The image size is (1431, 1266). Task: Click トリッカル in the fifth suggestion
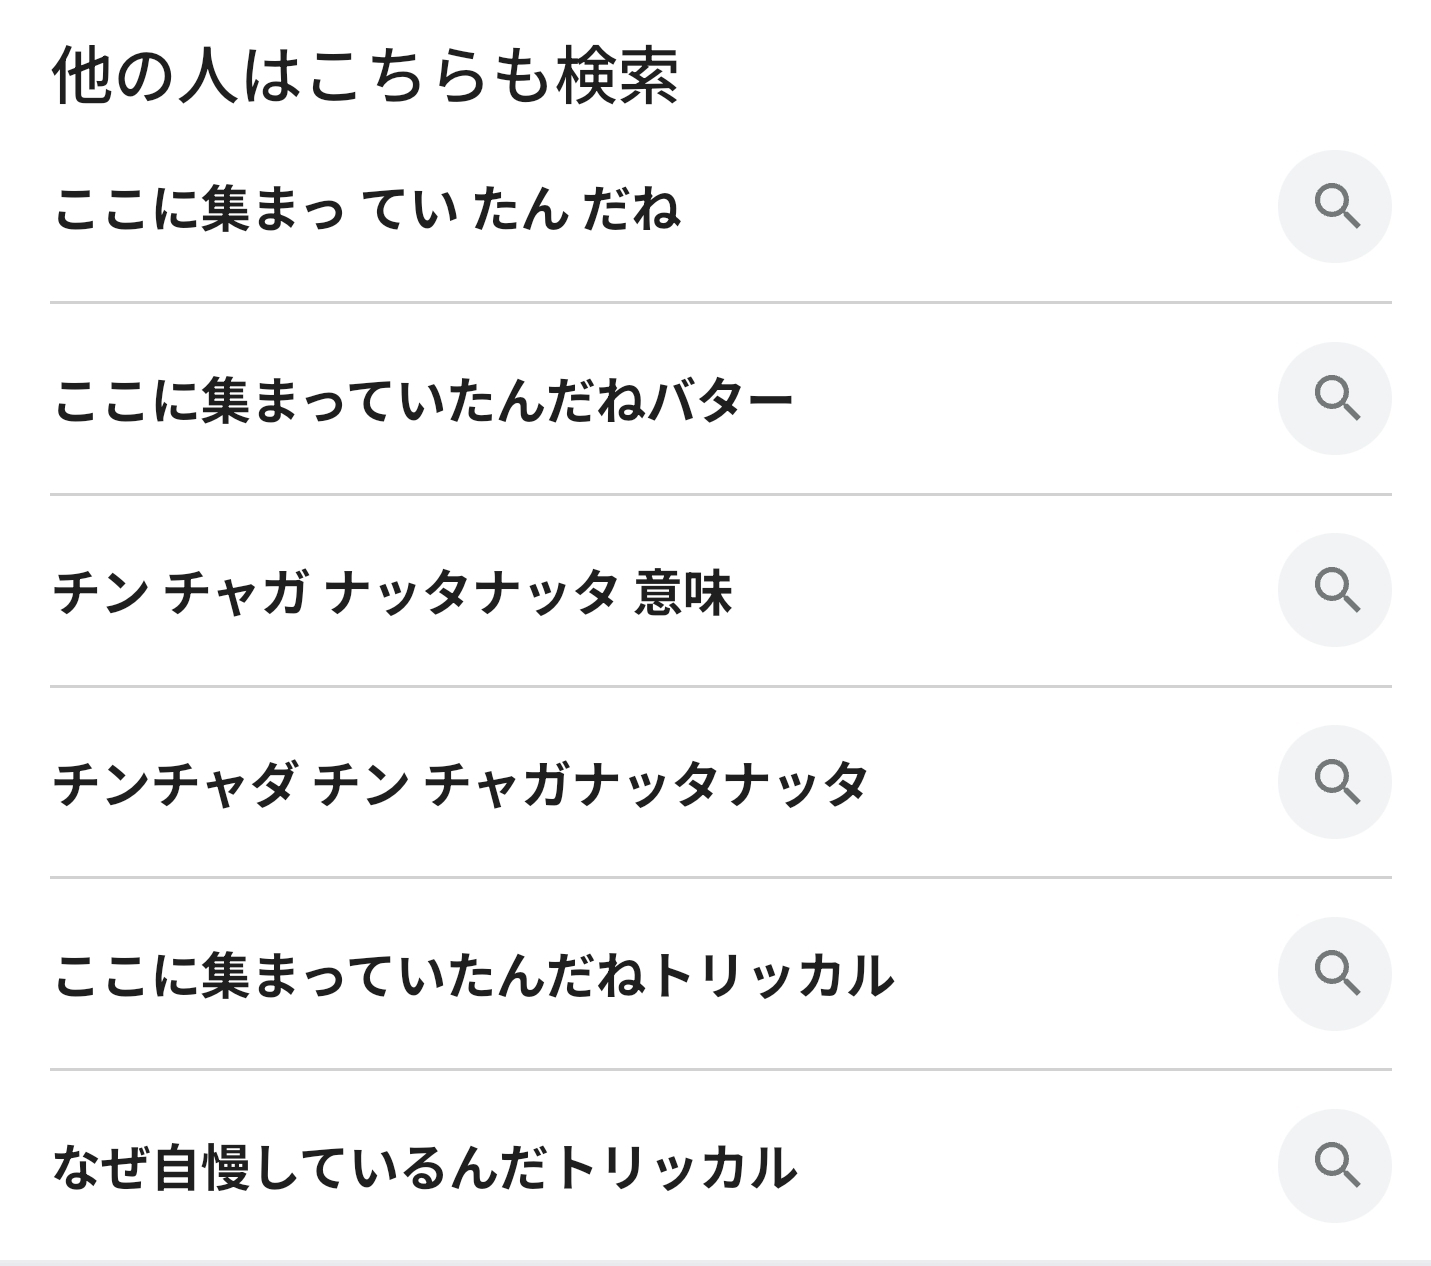[772, 976]
